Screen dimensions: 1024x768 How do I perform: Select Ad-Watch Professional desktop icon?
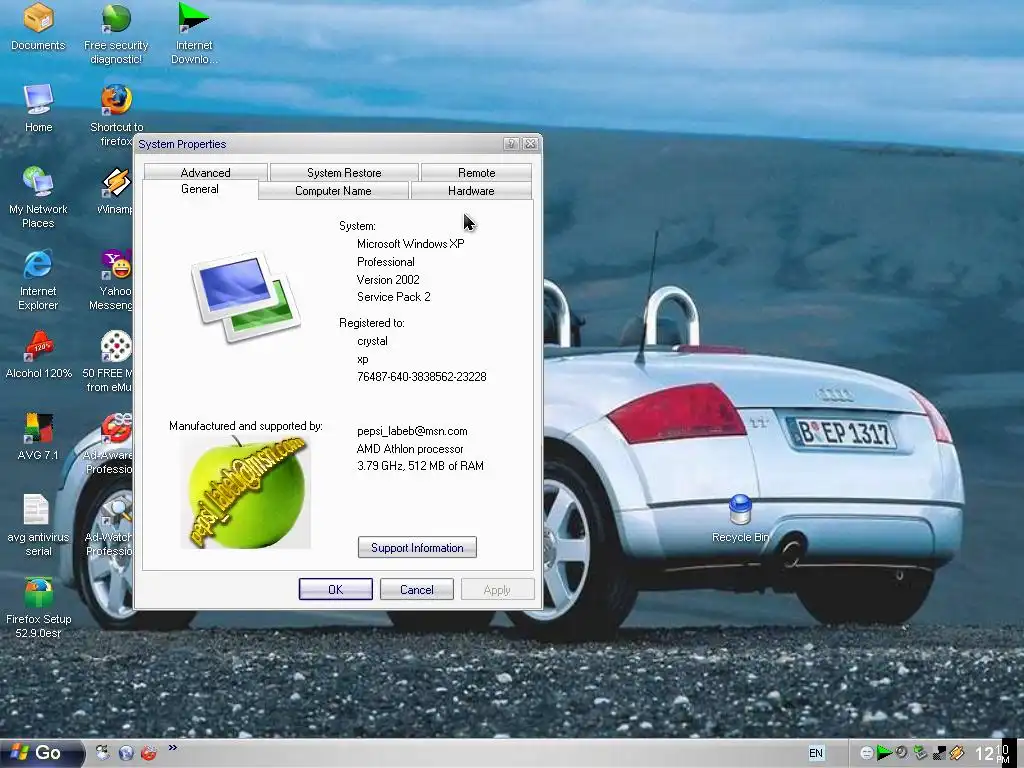[109, 525]
